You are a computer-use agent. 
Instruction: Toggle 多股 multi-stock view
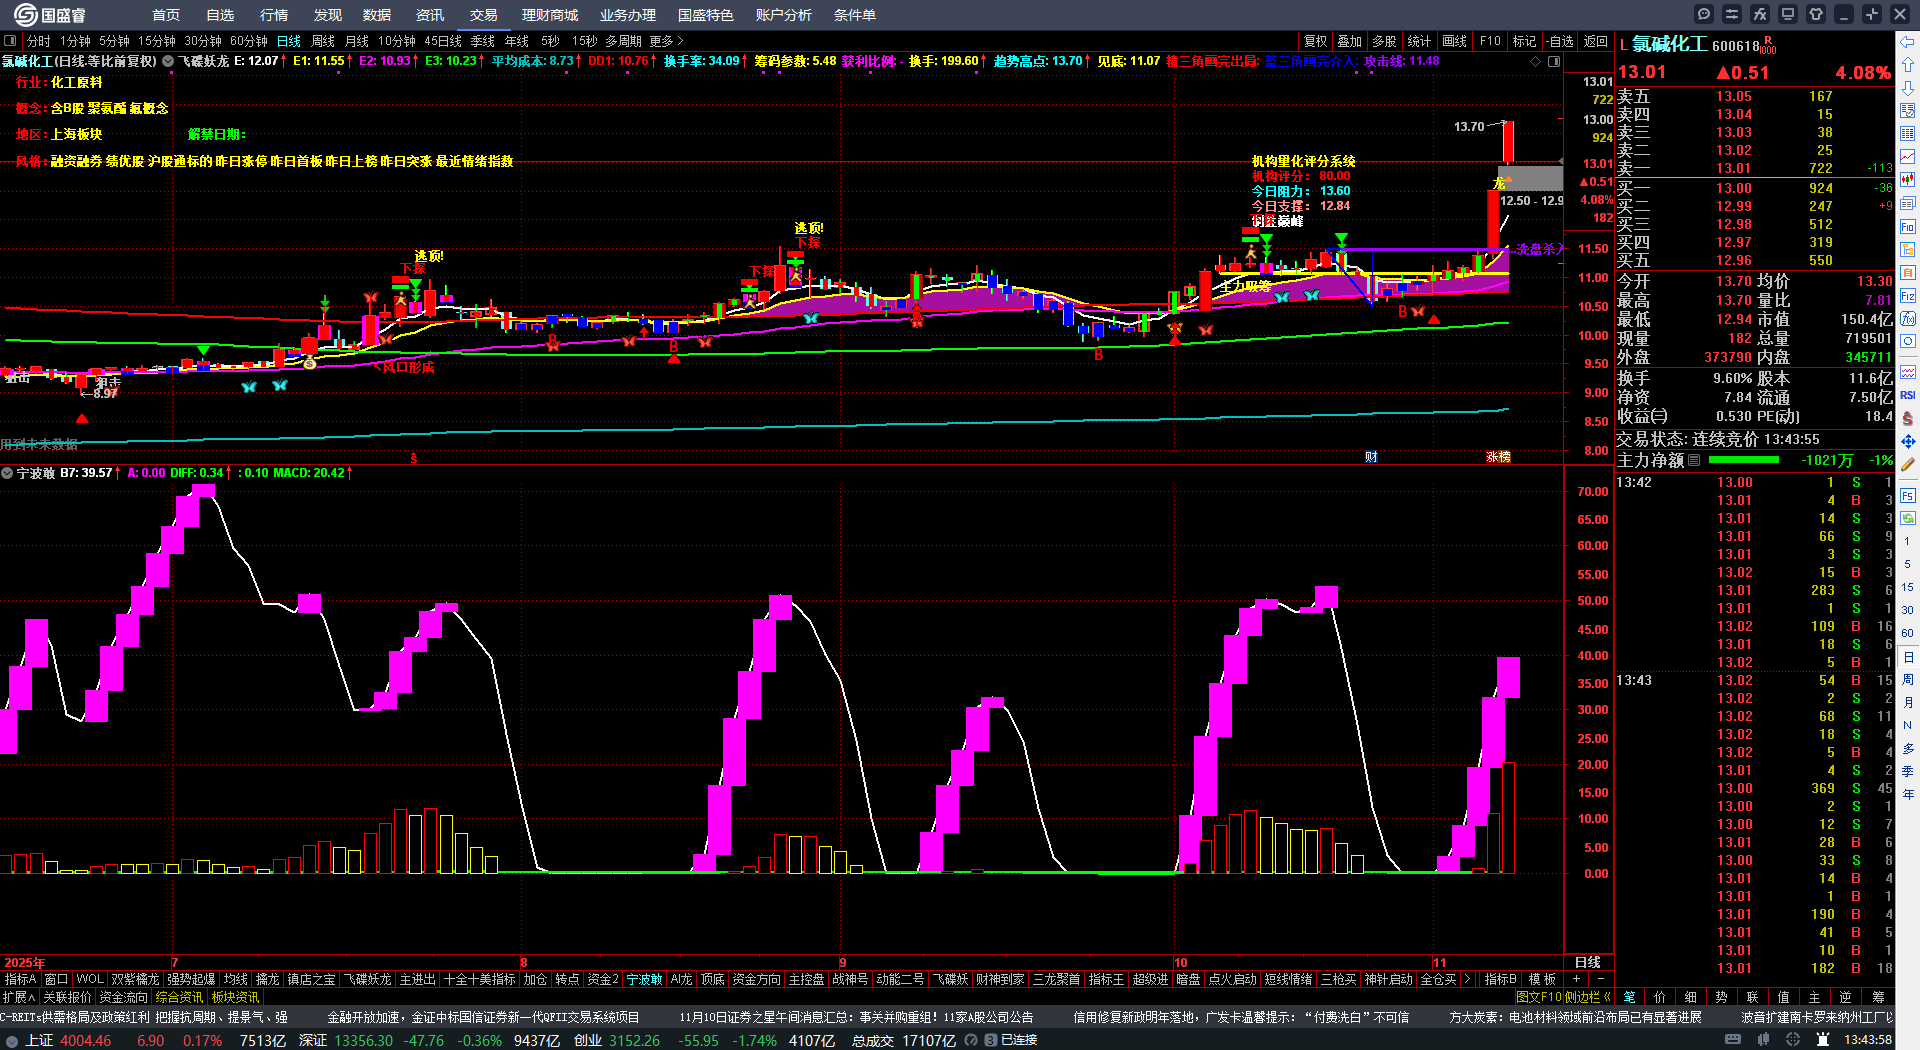[1384, 41]
